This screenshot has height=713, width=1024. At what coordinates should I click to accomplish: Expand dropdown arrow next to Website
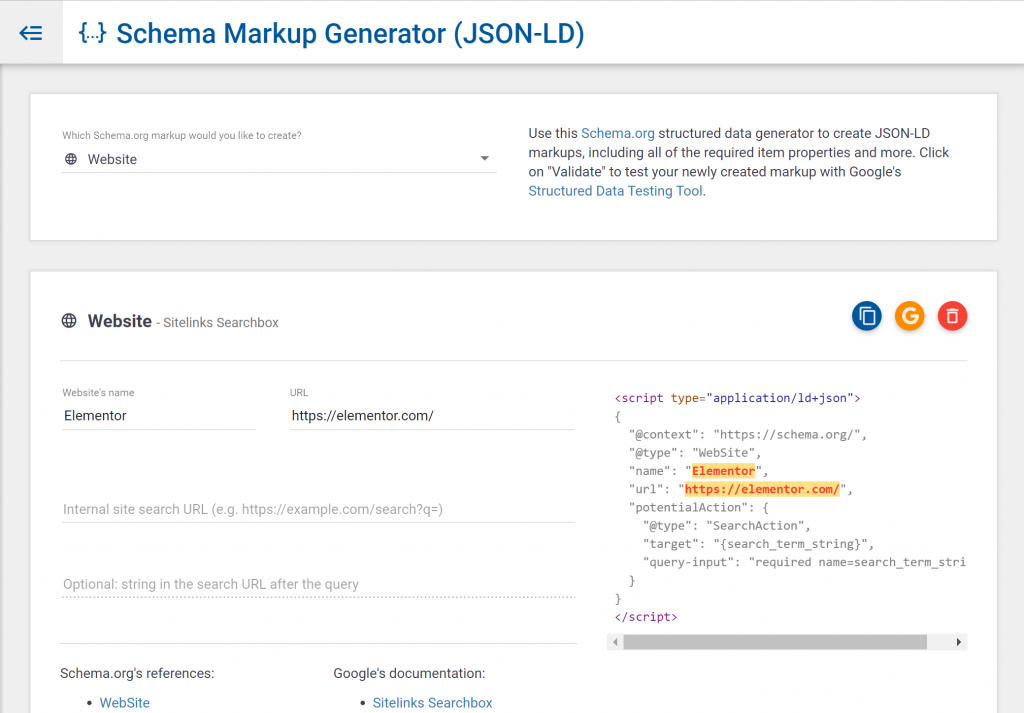[485, 159]
